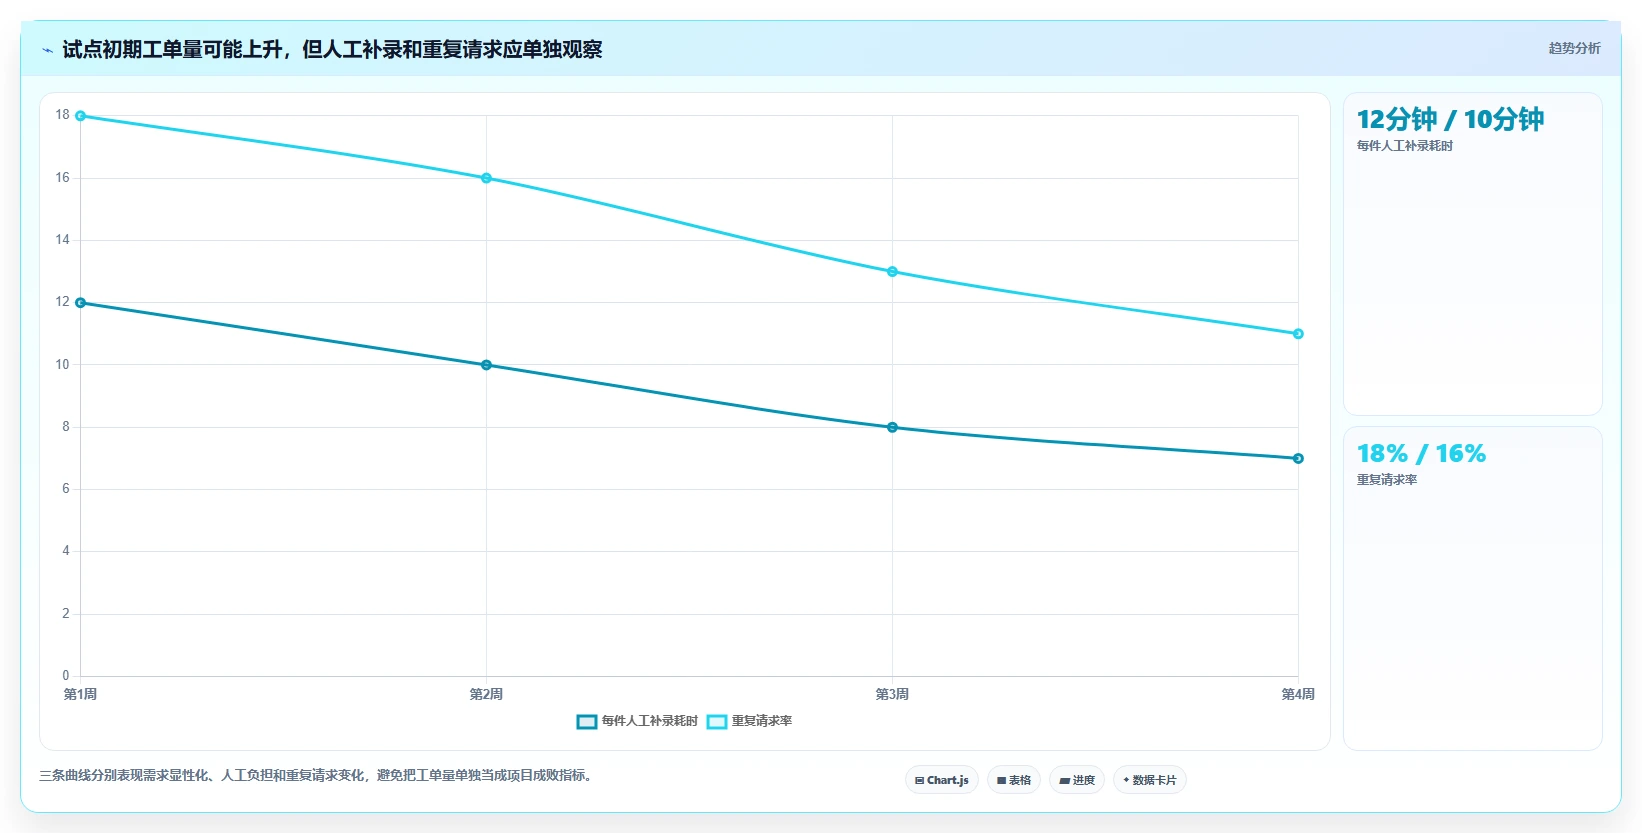Select the 表格 chip
The image size is (1642, 833).
coord(1014,780)
